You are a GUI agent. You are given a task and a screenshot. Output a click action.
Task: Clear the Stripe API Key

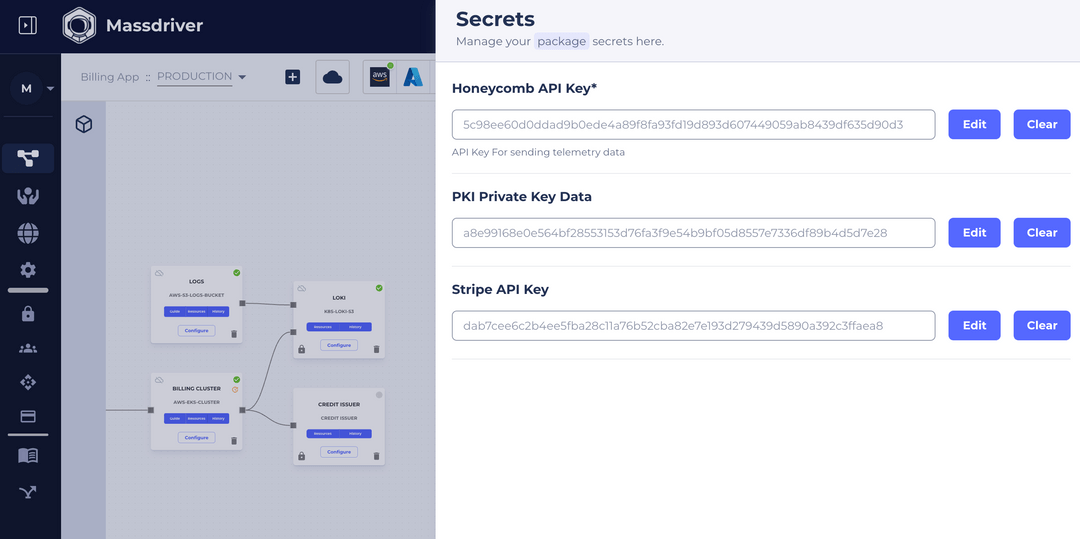1041,325
